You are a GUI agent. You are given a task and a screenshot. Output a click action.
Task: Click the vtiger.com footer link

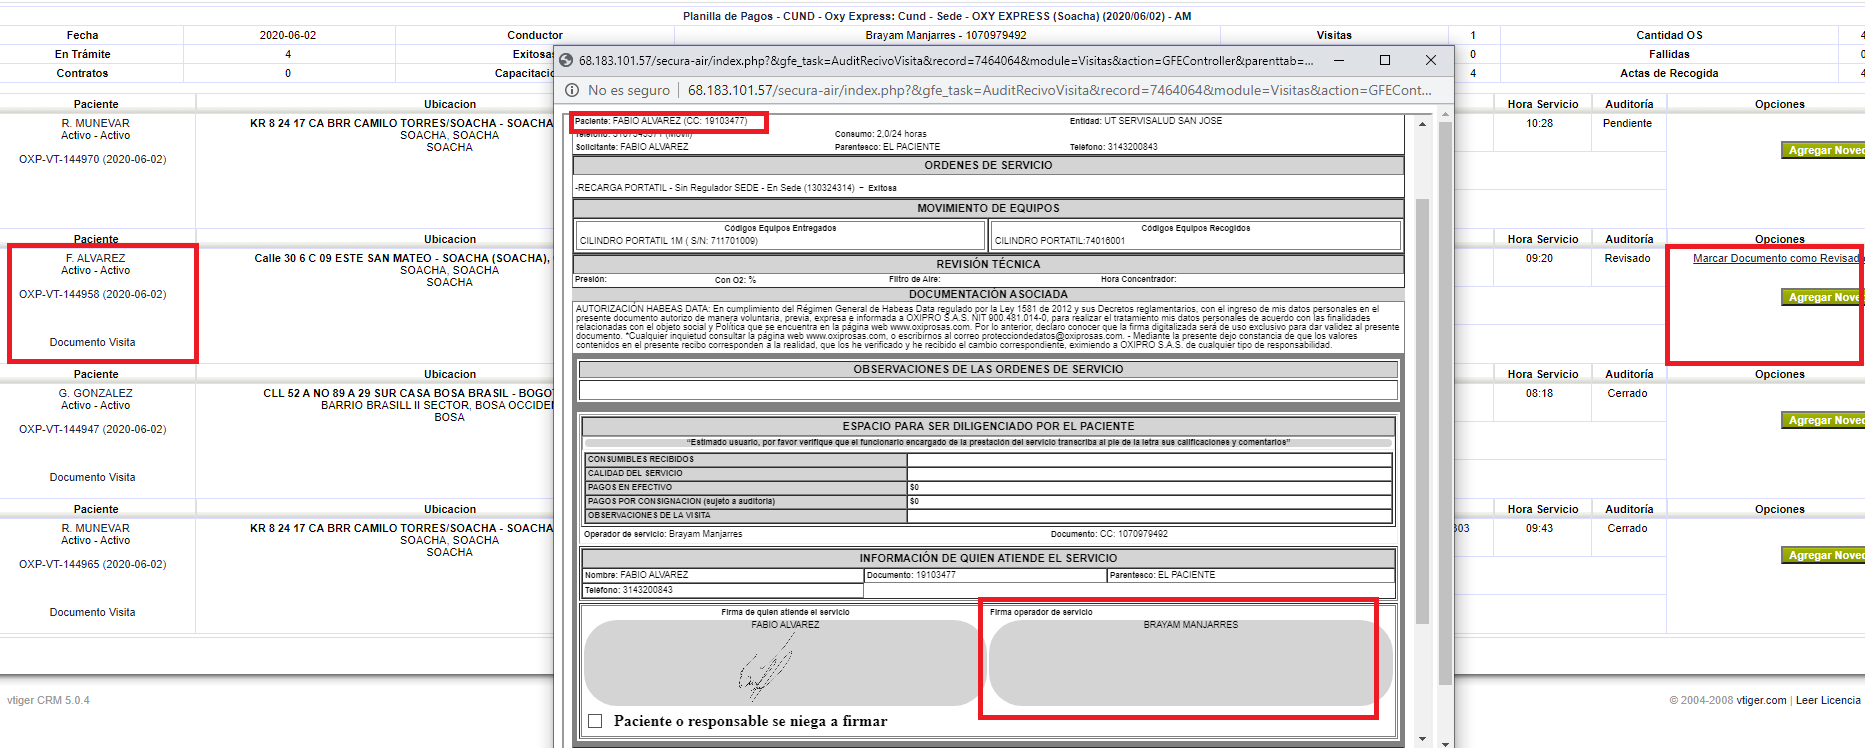pyautogui.click(x=1761, y=700)
